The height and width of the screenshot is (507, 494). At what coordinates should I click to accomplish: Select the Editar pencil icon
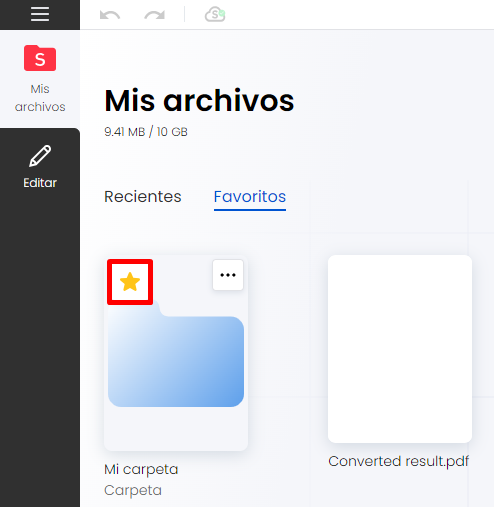pyautogui.click(x=40, y=156)
